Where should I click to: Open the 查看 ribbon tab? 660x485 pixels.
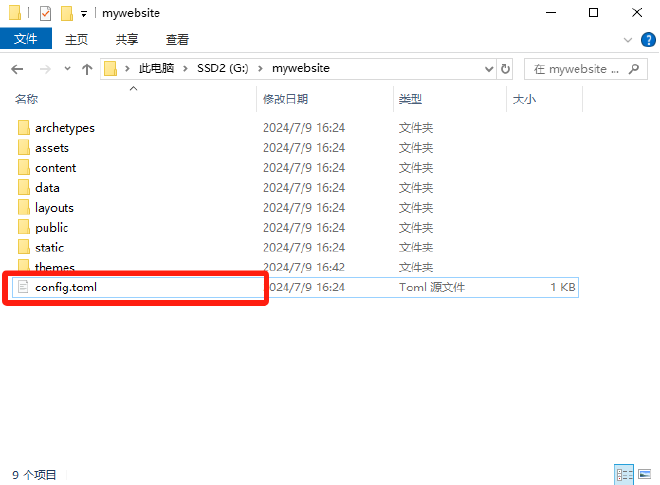[177, 40]
